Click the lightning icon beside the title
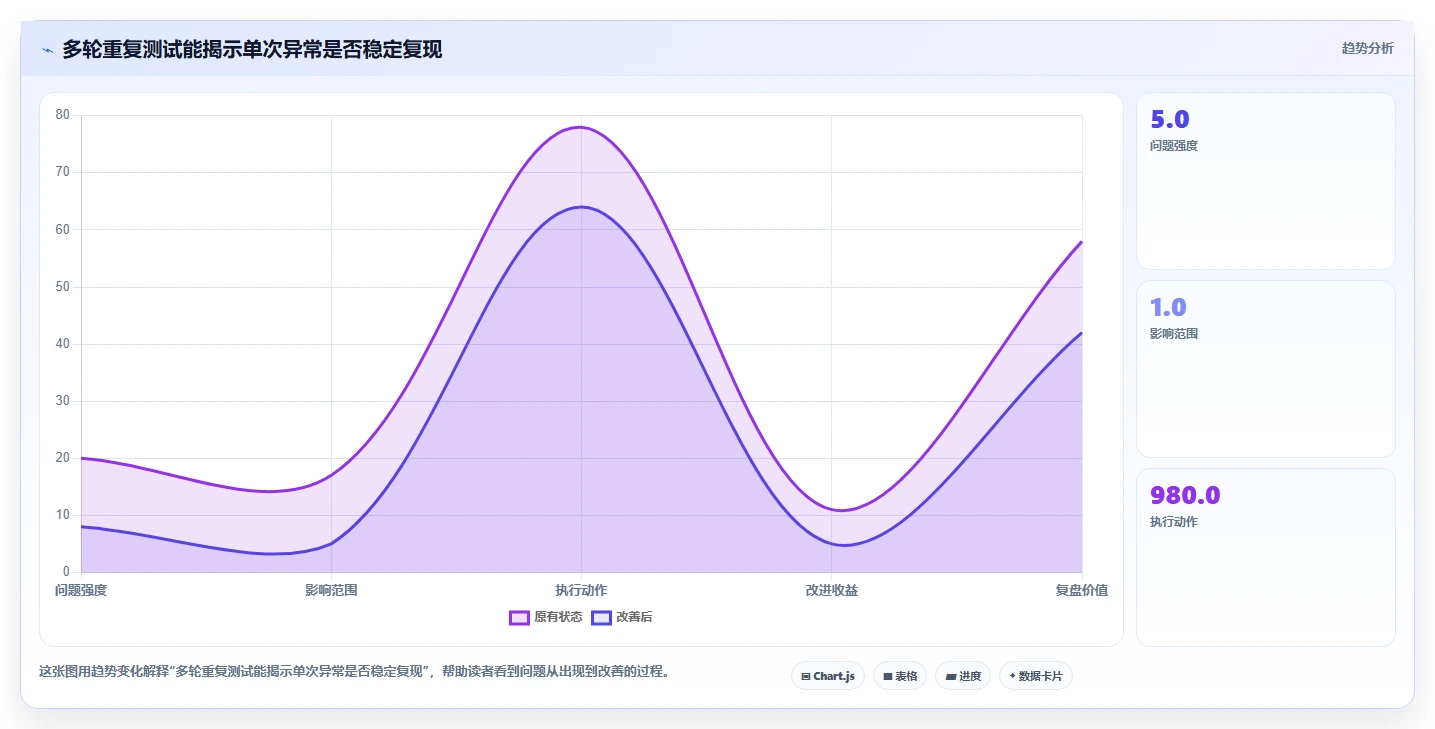 [x=47, y=49]
